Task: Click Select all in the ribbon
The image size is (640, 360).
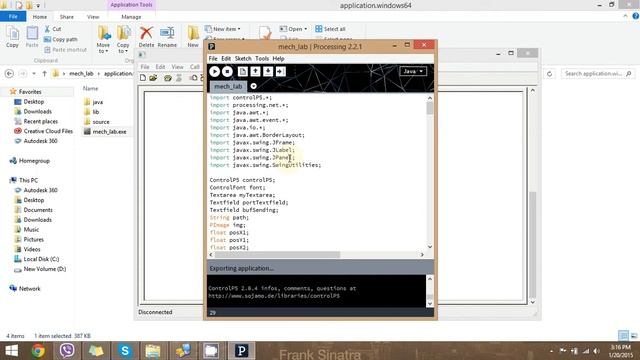Action: tap(330, 29)
